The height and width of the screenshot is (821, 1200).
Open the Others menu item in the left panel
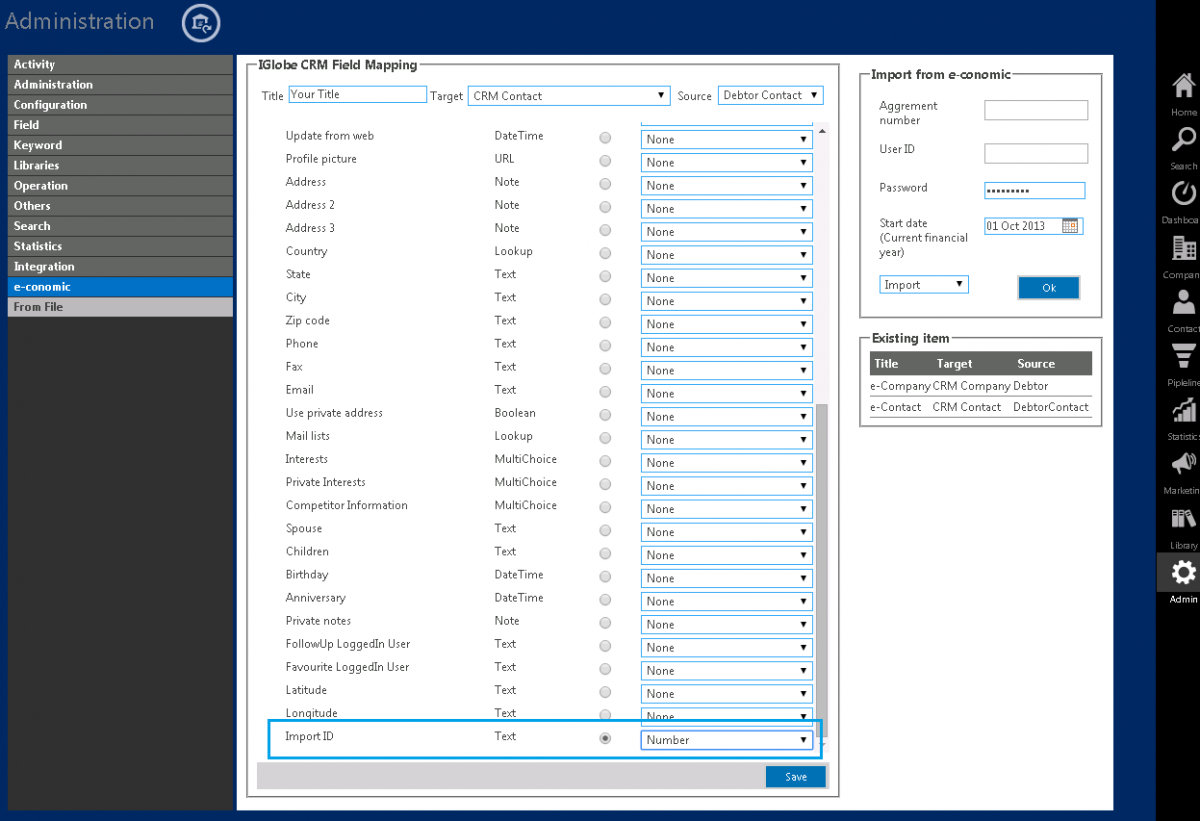(x=120, y=206)
